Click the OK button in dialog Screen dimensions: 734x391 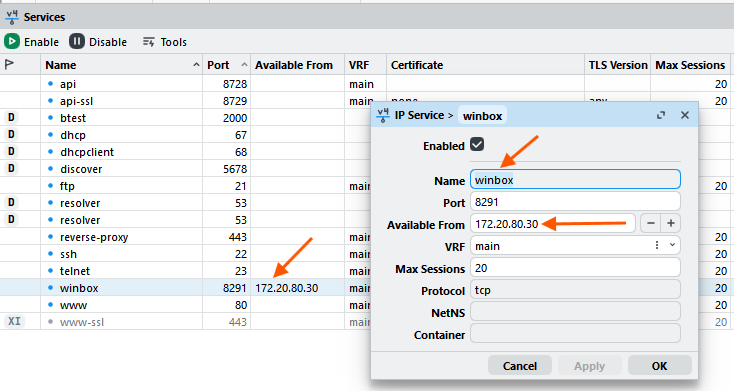click(x=660, y=366)
